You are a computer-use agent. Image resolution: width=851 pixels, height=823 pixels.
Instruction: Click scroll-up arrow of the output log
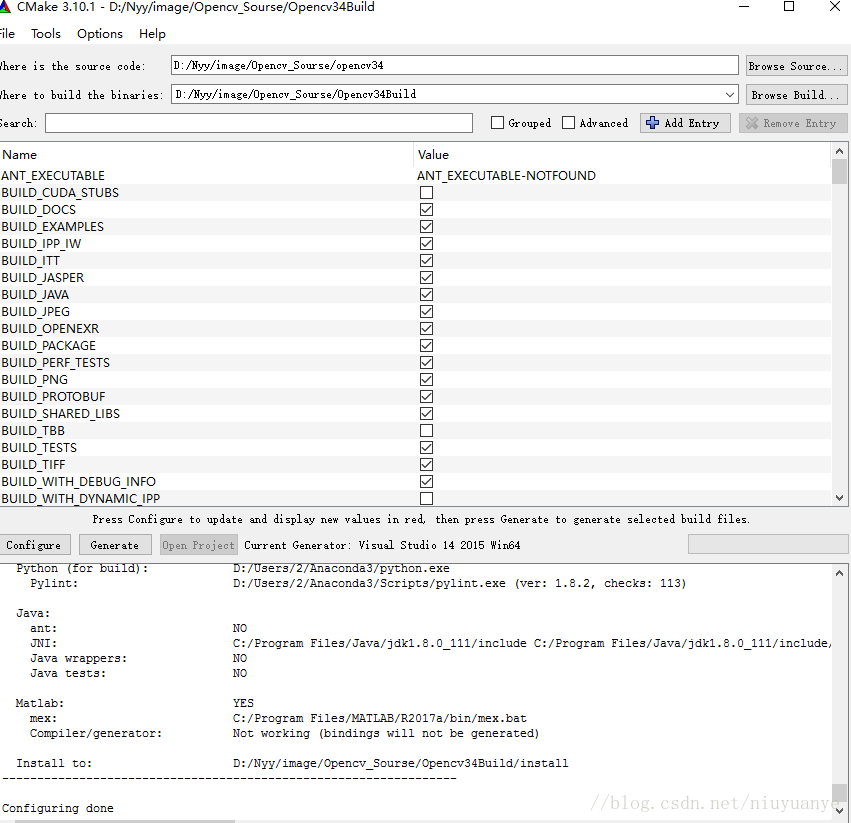[839, 573]
